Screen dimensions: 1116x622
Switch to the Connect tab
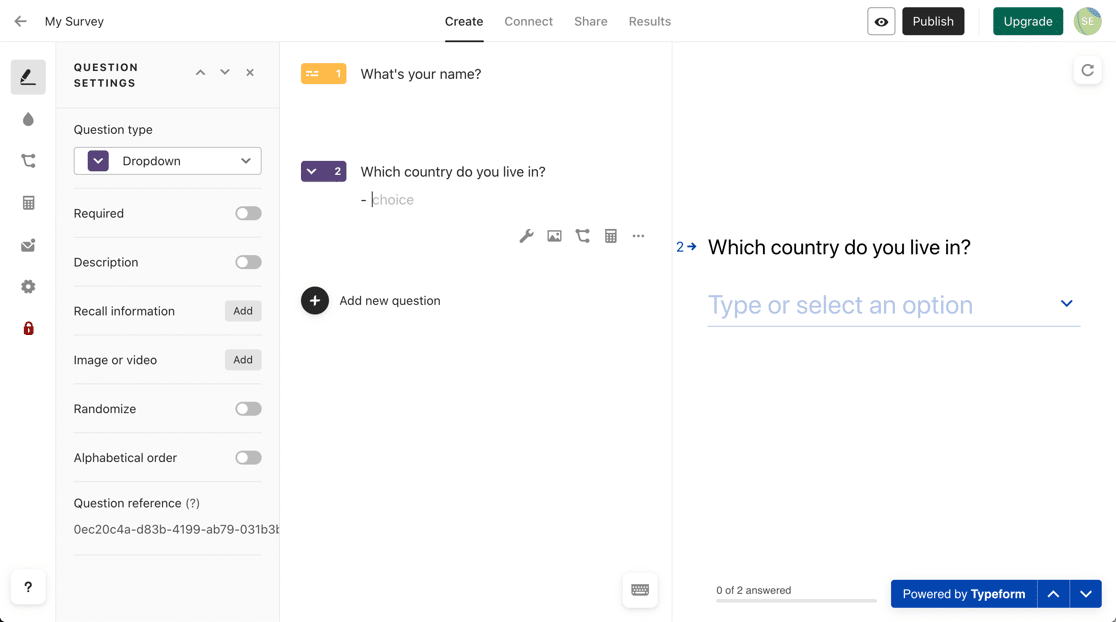pyautogui.click(x=528, y=21)
